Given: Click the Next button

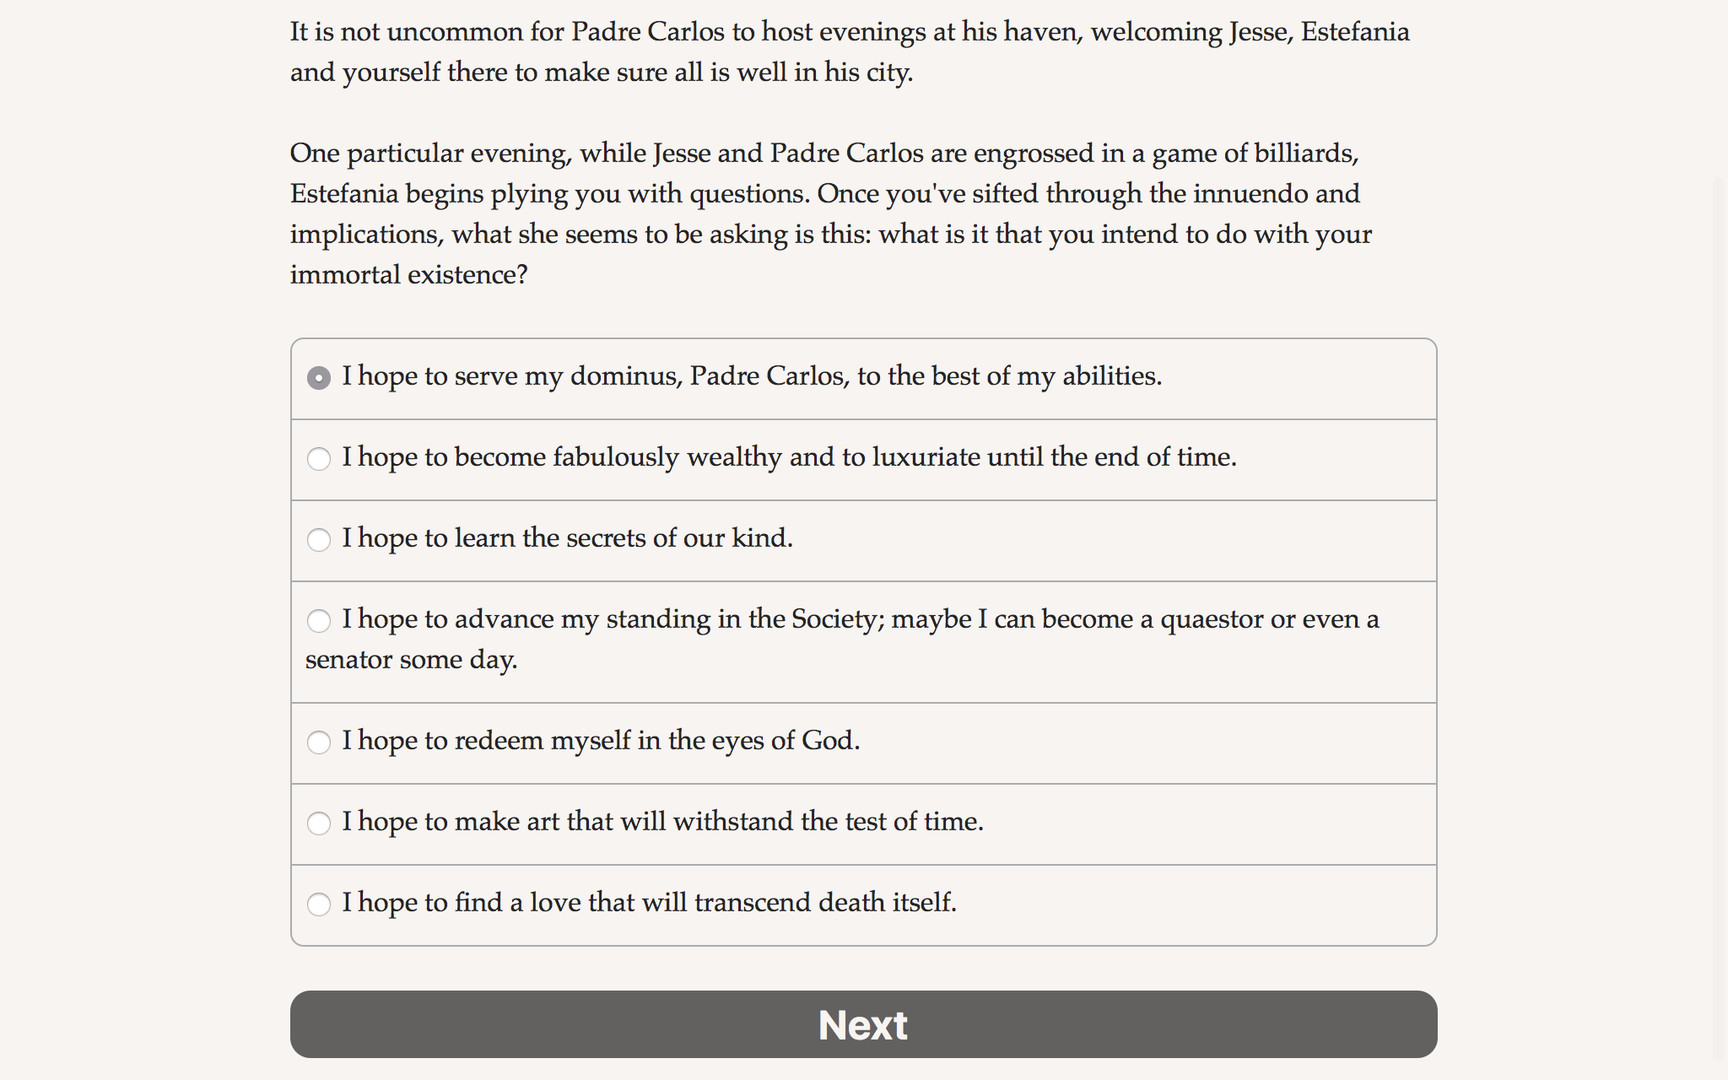Looking at the screenshot, I should pos(863,1024).
